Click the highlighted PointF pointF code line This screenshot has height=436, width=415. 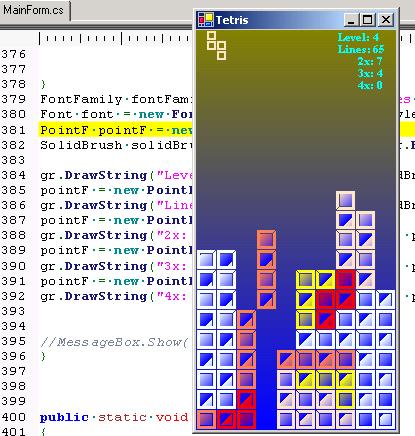pos(116,130)
